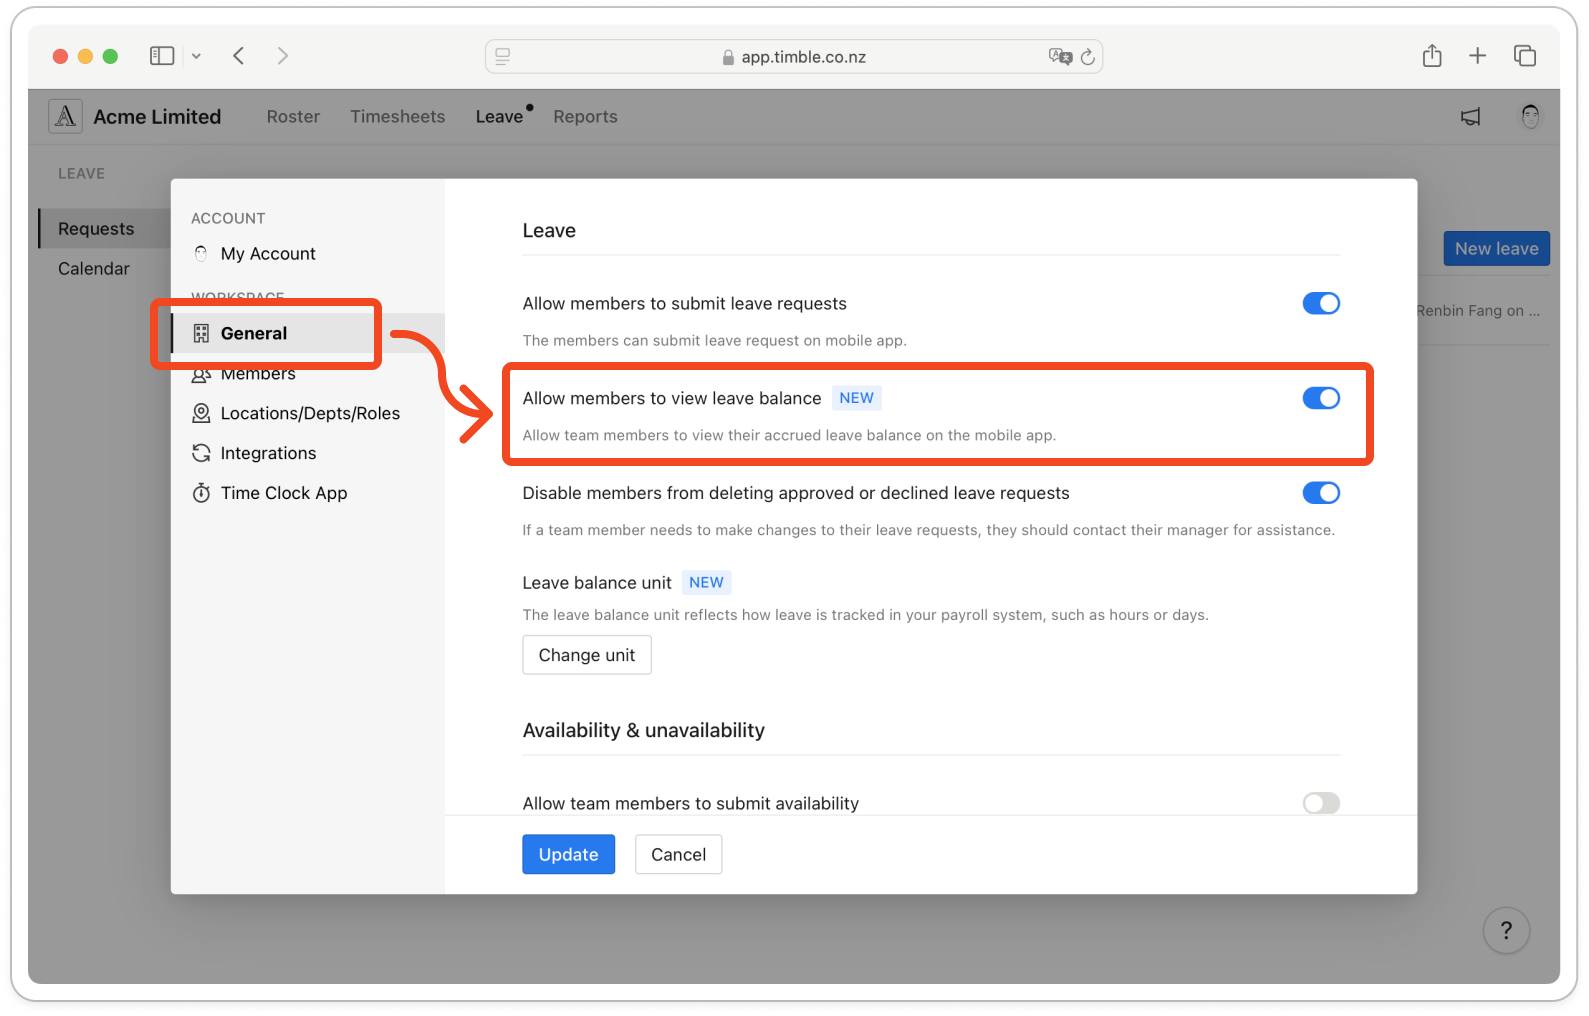
Task: Click the Safari share icon
Action: (x=1432, y=56)
